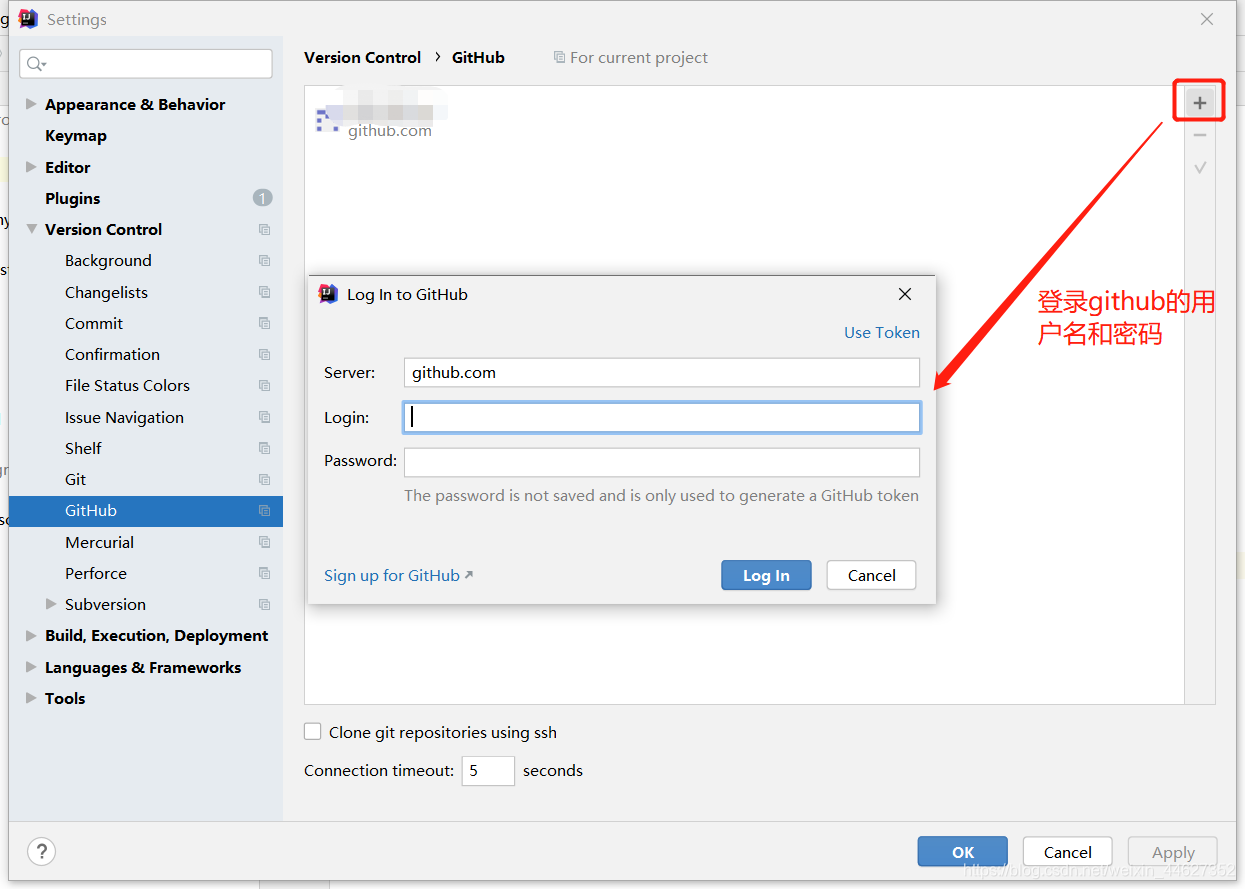Select Issue Navigation settings
Viewport: 1245px width, 889px height.
pos(124,418)
